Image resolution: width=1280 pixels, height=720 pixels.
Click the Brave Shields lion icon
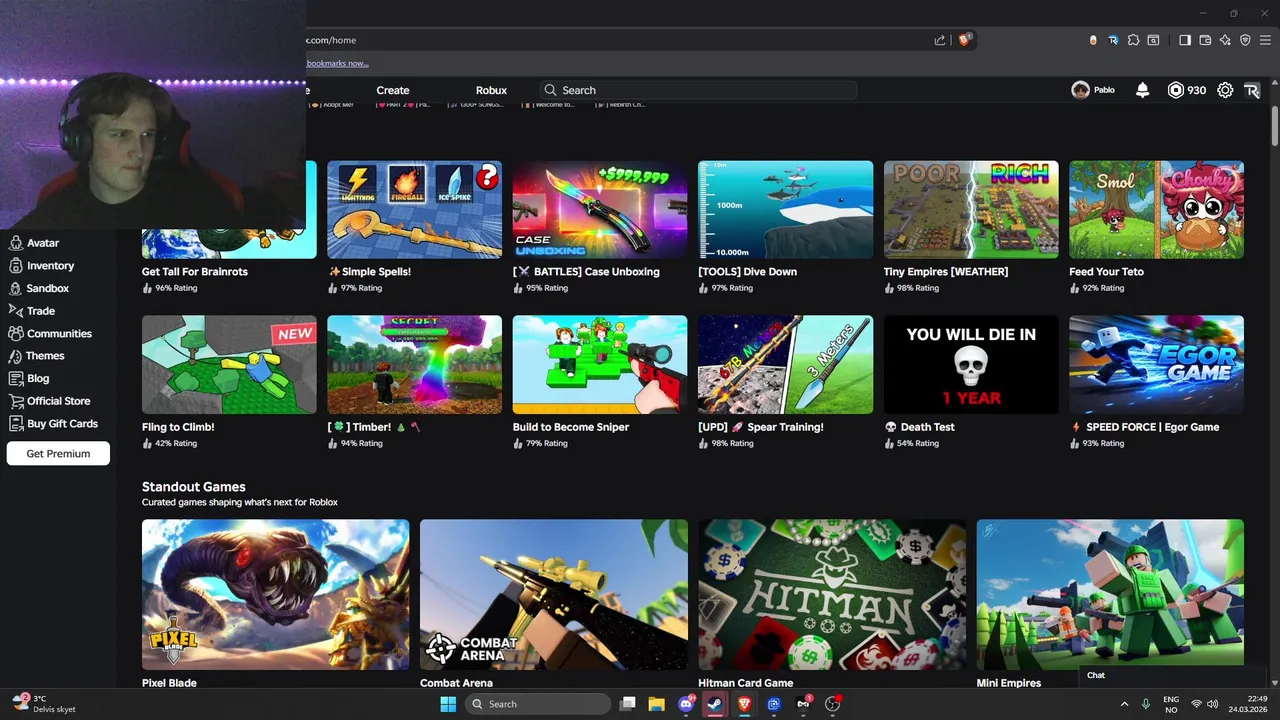964,40
